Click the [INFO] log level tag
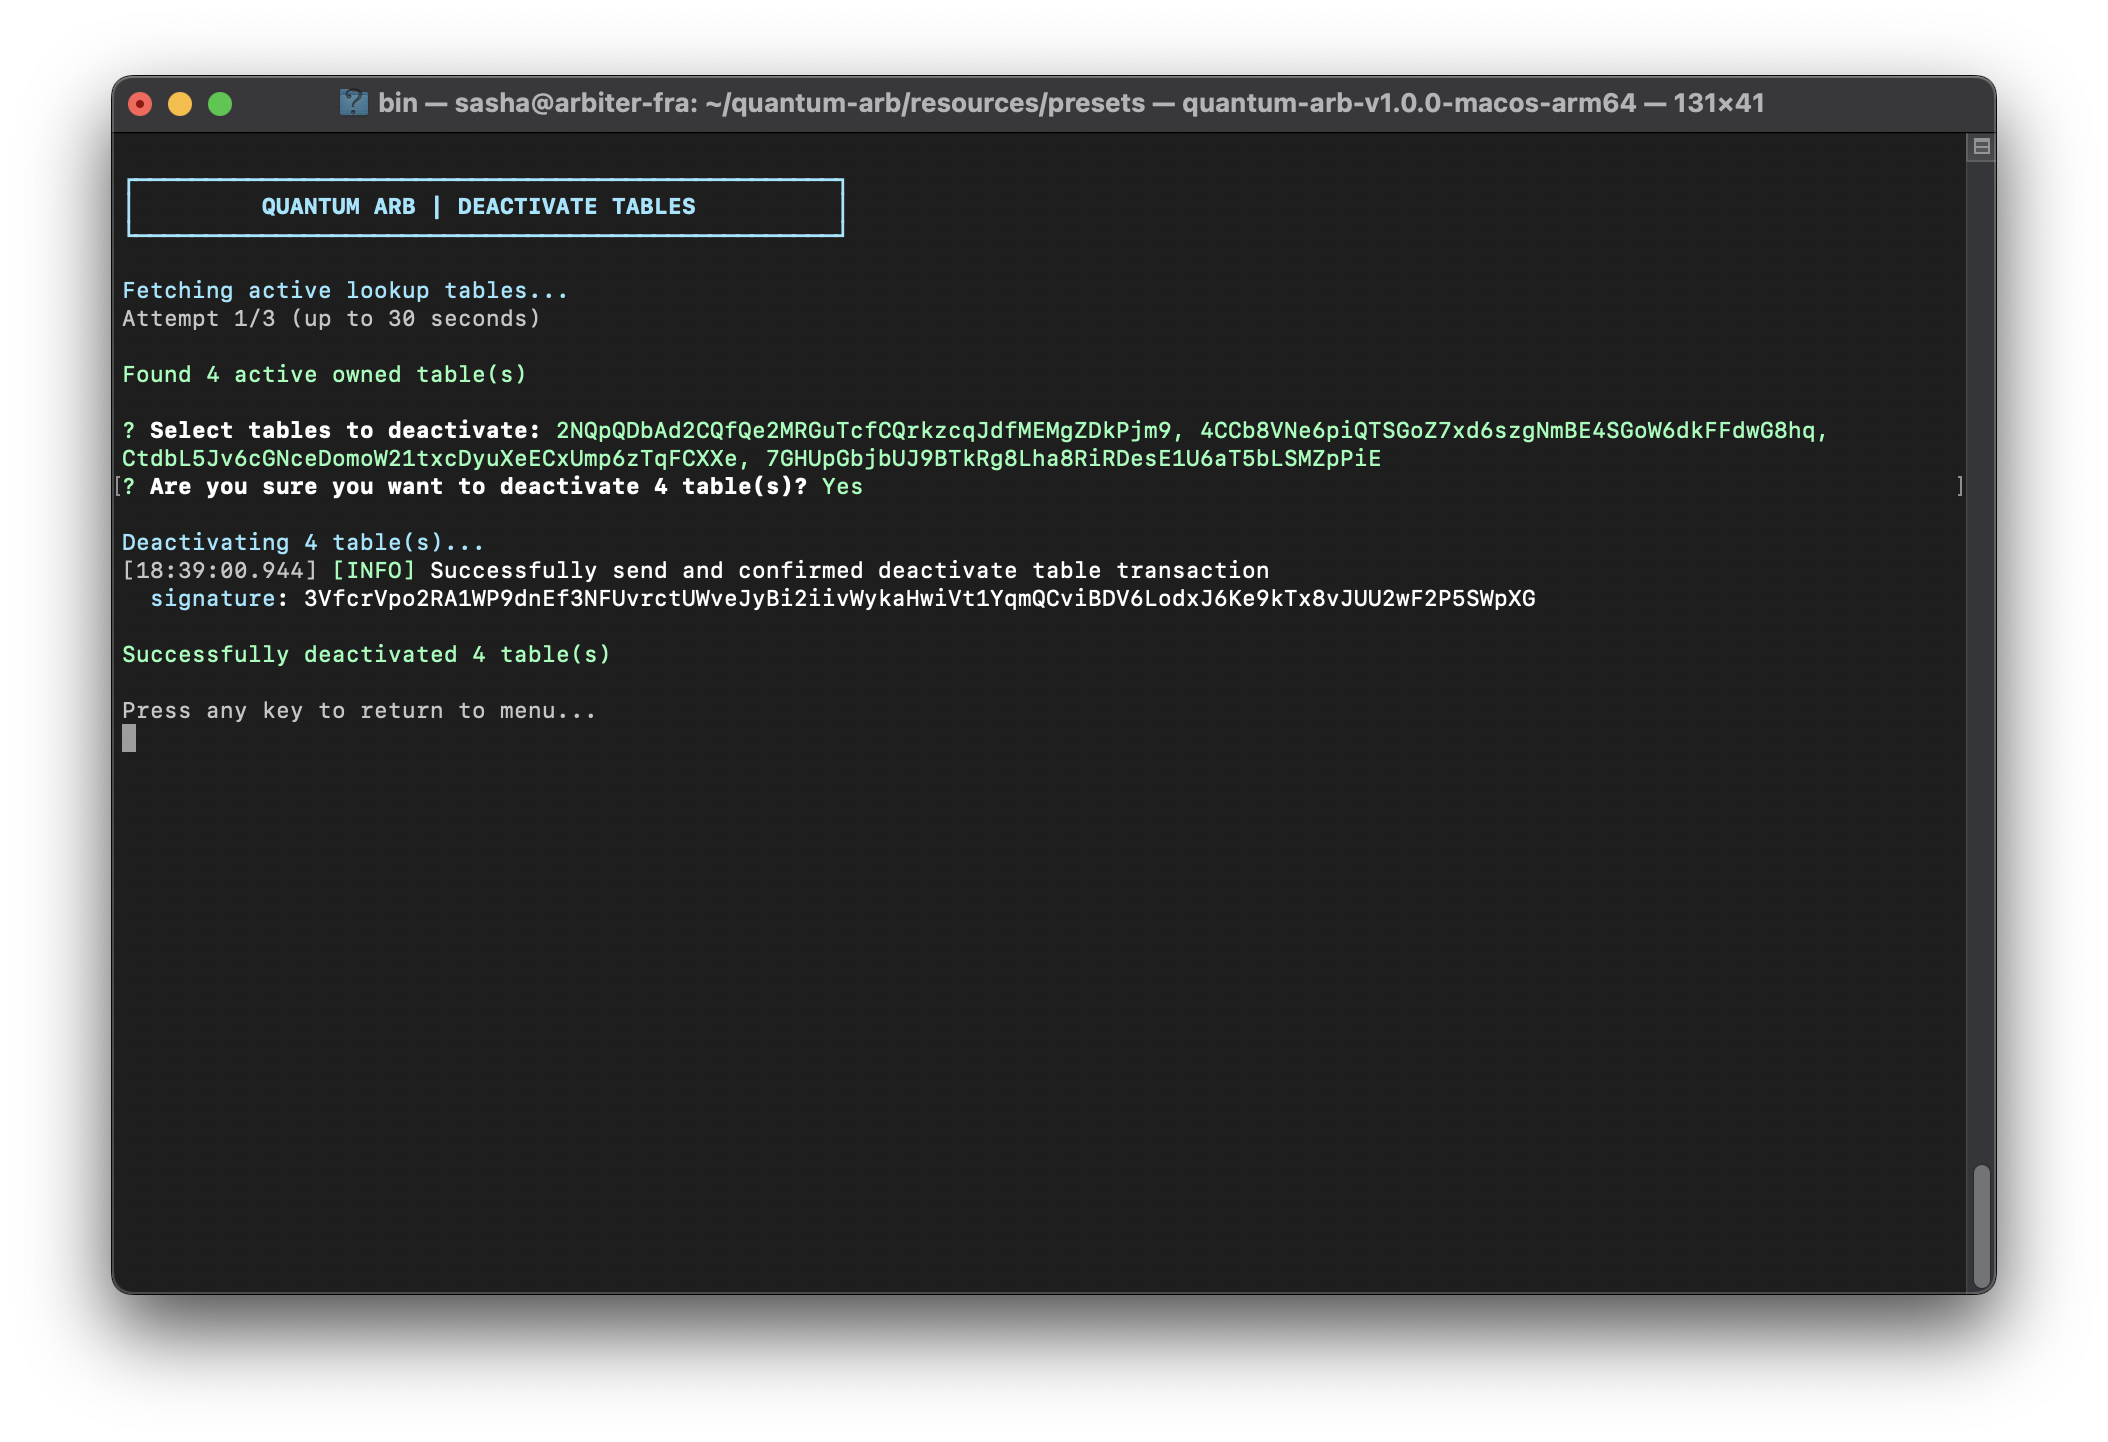2108x1442 pixels. click(x=373, y=571)
